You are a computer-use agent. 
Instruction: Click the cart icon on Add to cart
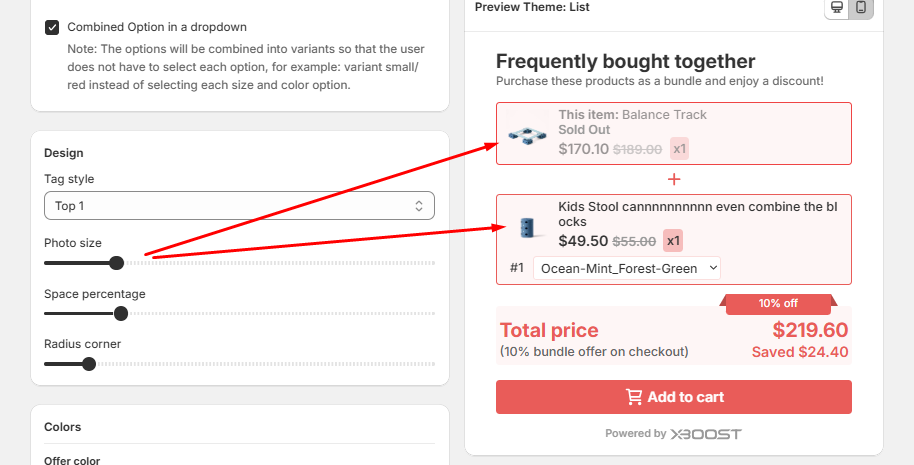634,397
